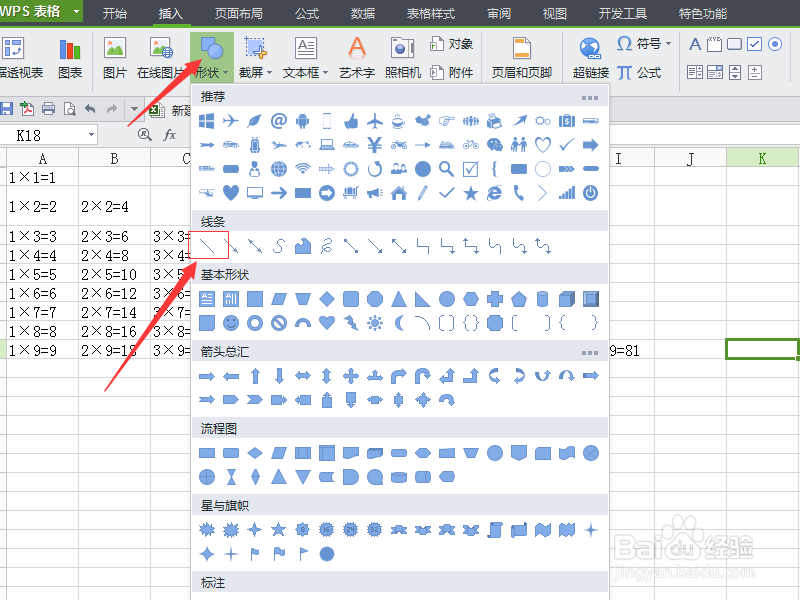Click the 超链接 hyperlink icon

coord(591,58)
